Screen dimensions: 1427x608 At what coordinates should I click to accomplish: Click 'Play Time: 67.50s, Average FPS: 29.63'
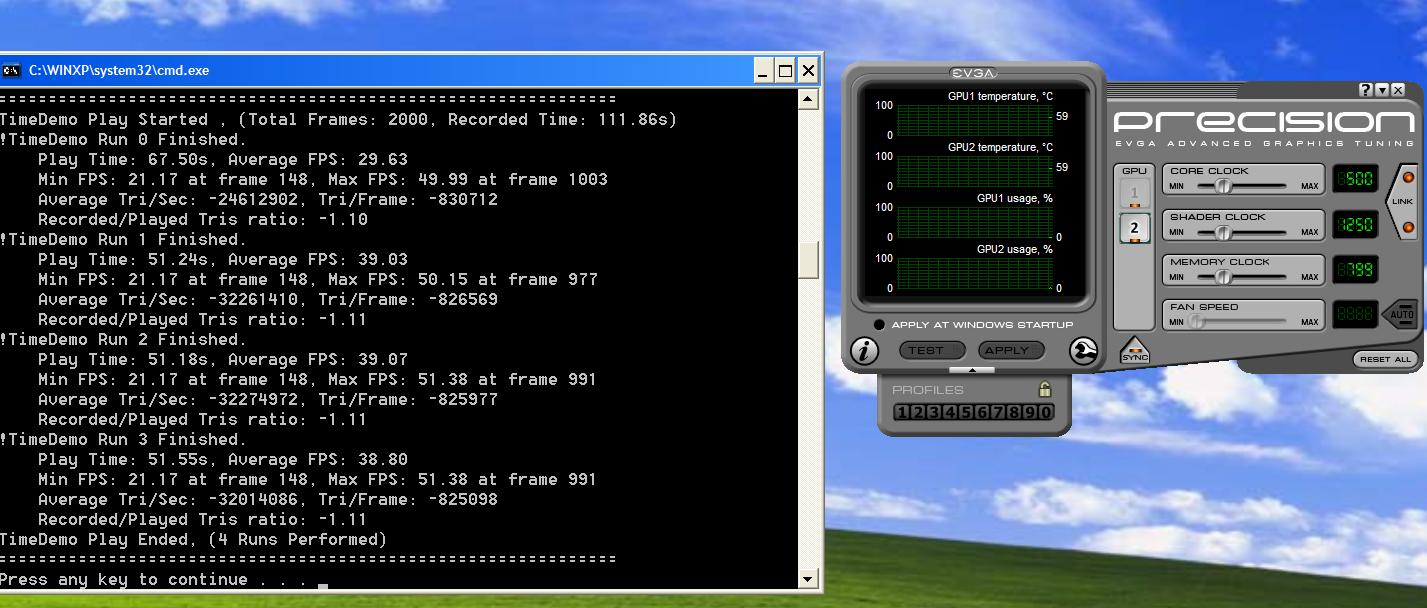tap(223, 159)
